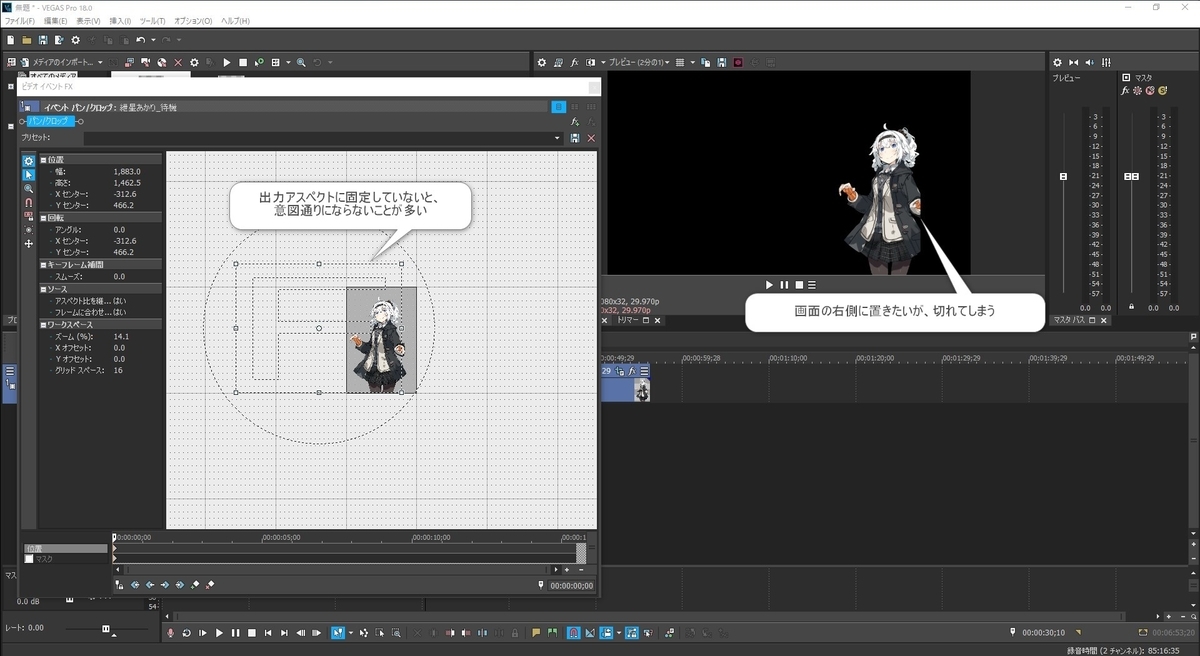Solo the マスタ bus
The width and height of the screenshot is (1200, 656).
point(1163,90)
